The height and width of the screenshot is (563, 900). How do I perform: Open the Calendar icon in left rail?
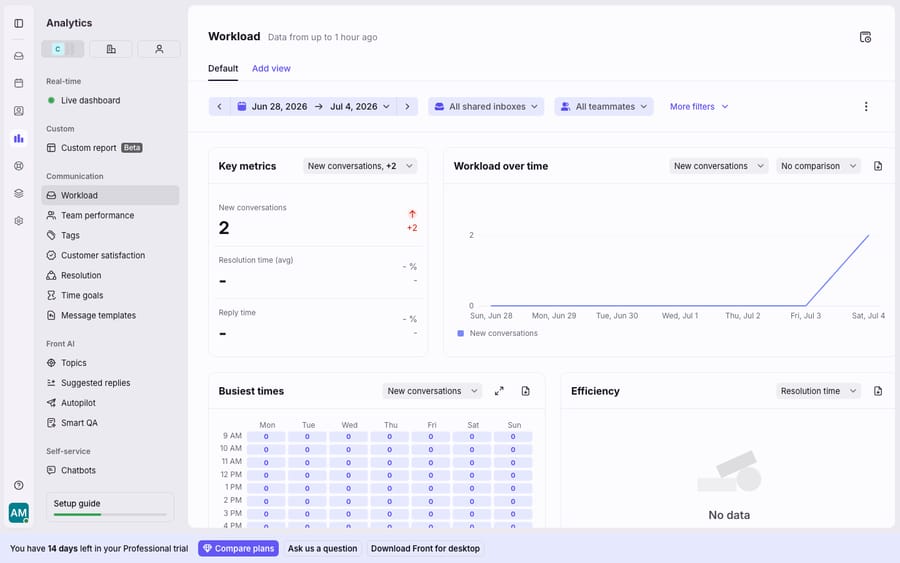pyautogui.click(x=18, y=83)
